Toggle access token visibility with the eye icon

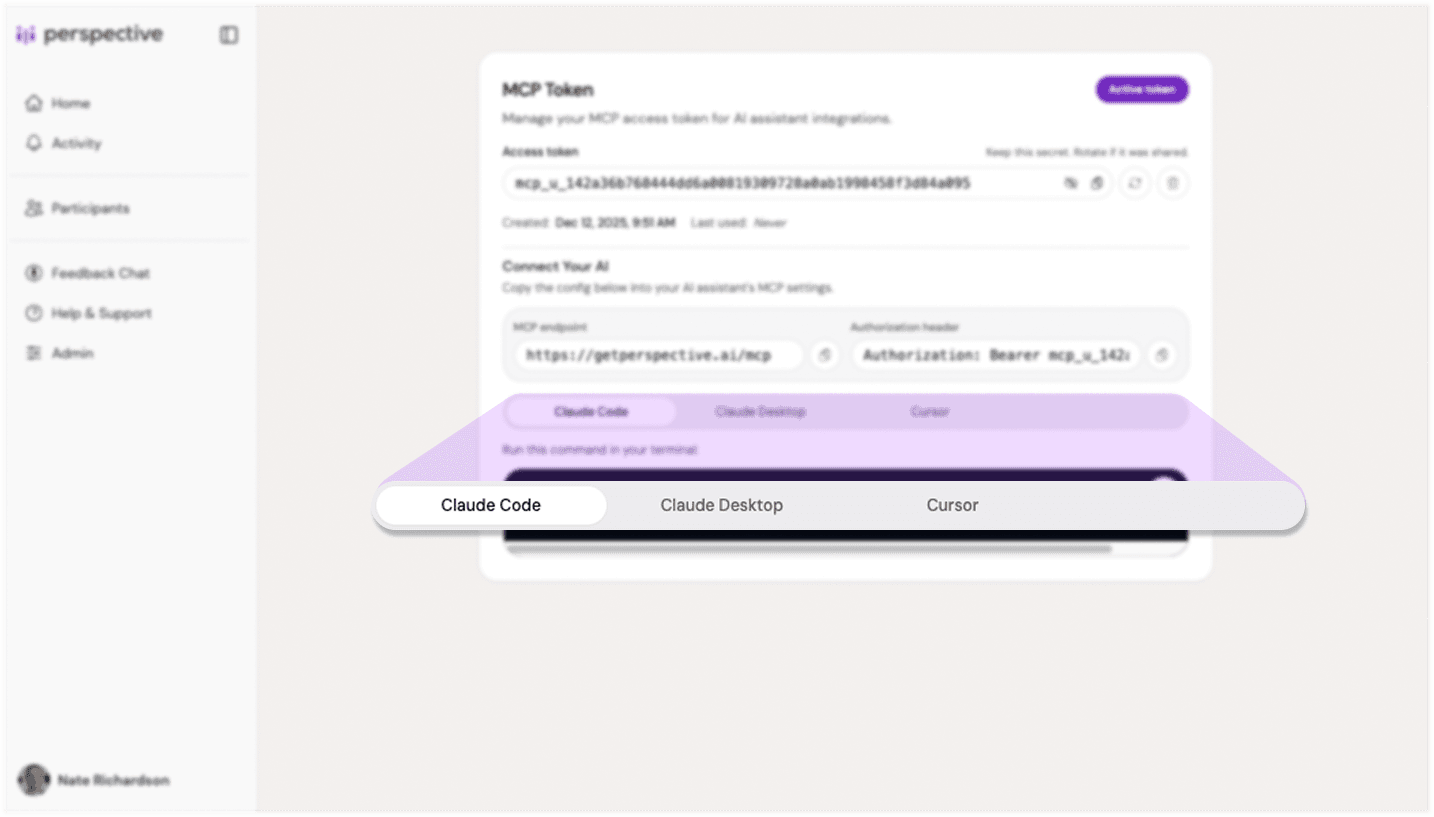1070,183
